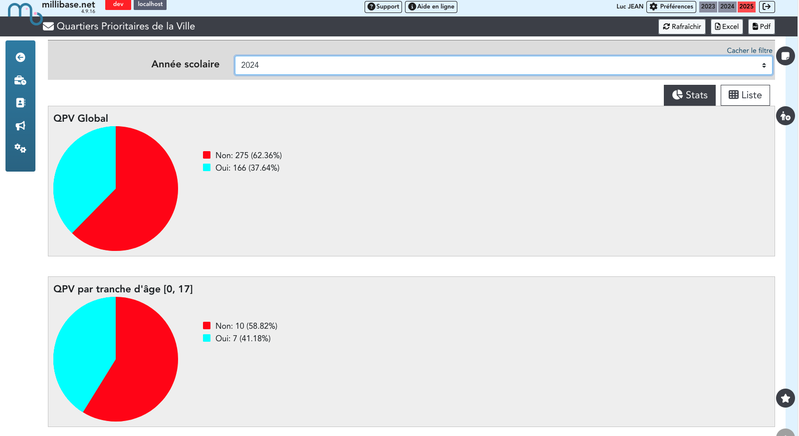
Task: Click the logout icon at top right
Action: click(x=767, y=7)
